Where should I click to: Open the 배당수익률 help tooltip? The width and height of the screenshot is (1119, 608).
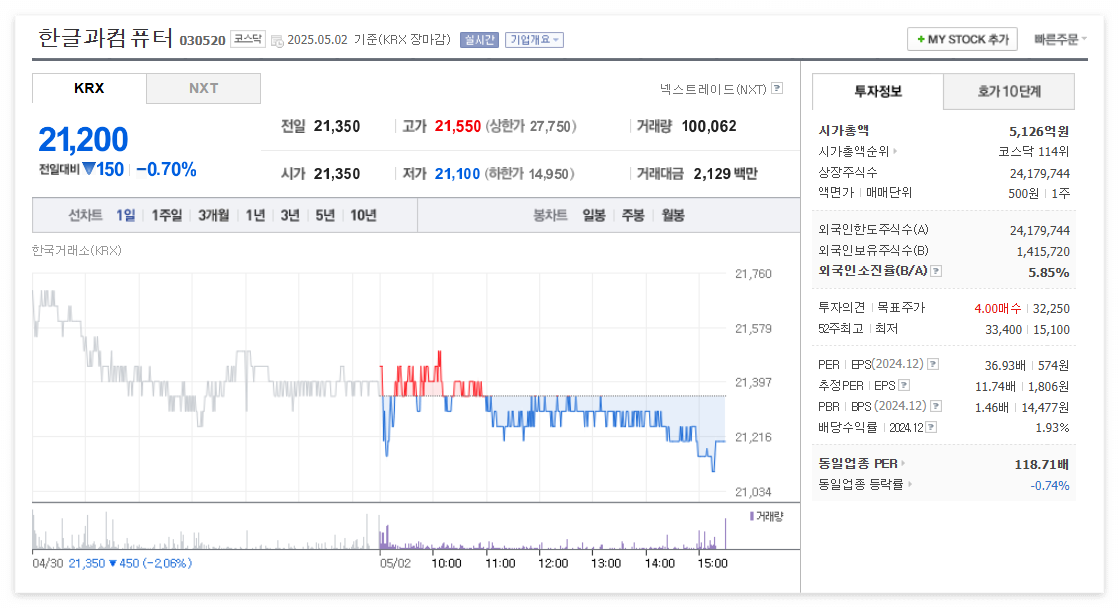coord(931,428)
